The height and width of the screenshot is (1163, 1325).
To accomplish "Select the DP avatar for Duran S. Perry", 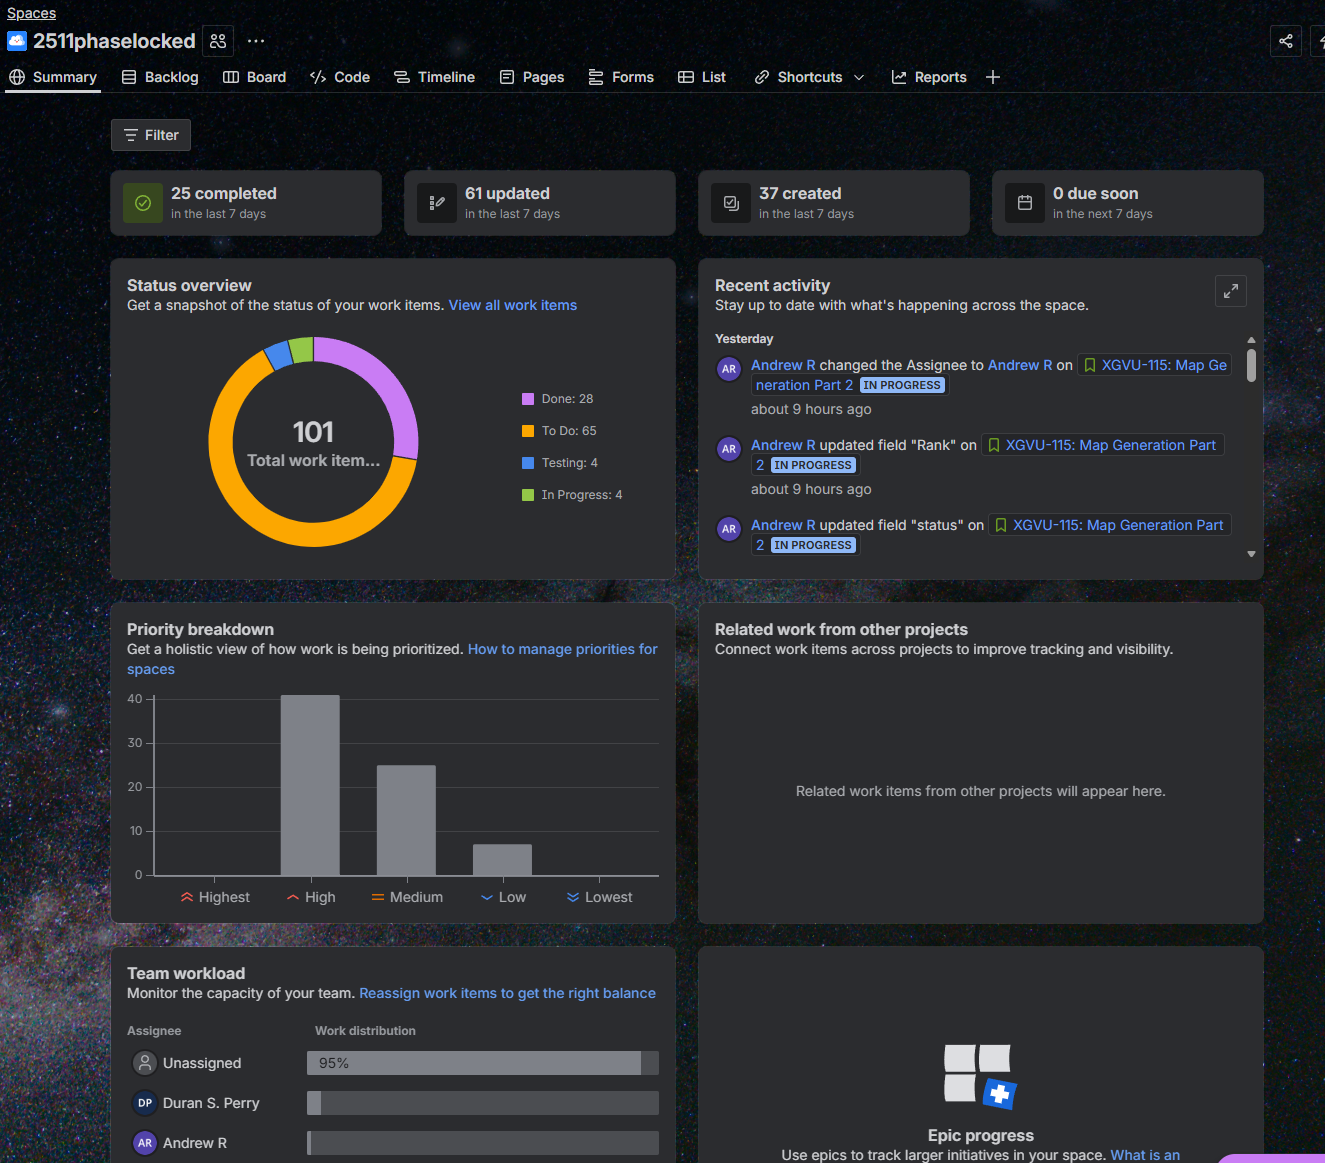I will pyautogui.click(x=145, y=1103).
